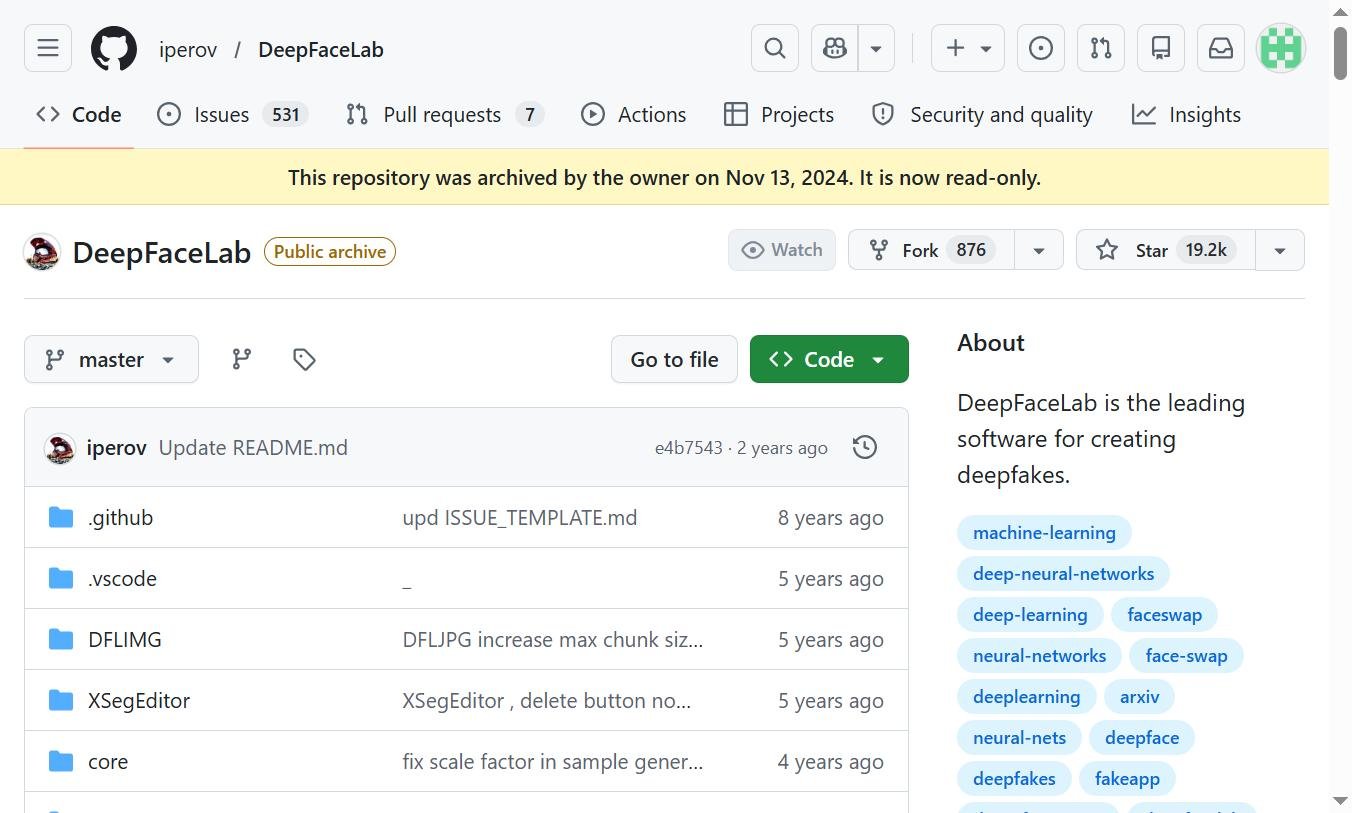The image size is (1352, 813).
Task: Open commit hash e4b7543
Action: coord(689,448)
